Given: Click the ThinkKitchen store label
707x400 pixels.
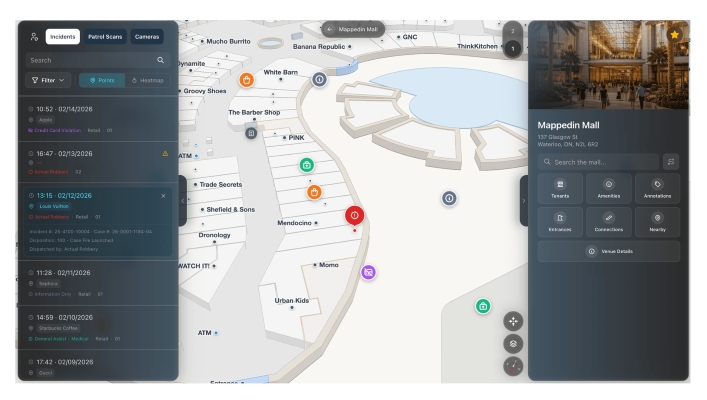Looking at the screenshot, I should pos(477,46).
